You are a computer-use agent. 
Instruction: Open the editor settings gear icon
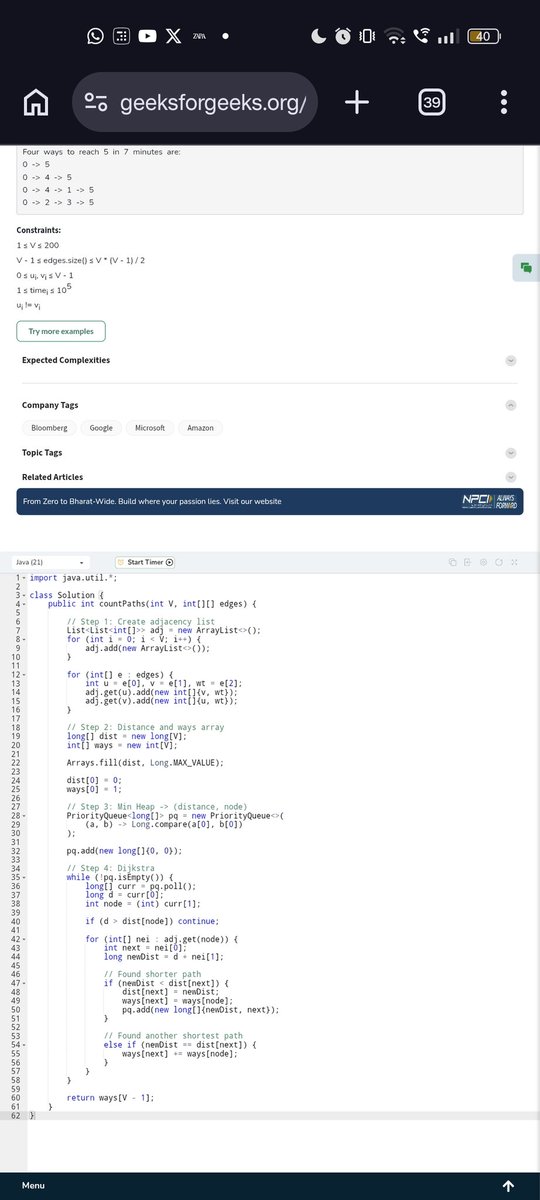click(483, 562)
